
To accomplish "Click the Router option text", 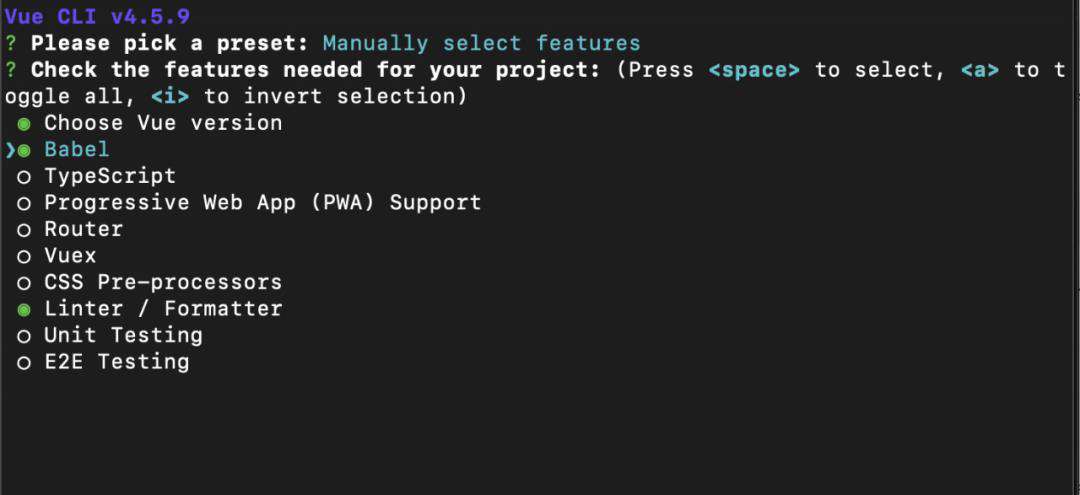I will (x=84, y=229).
